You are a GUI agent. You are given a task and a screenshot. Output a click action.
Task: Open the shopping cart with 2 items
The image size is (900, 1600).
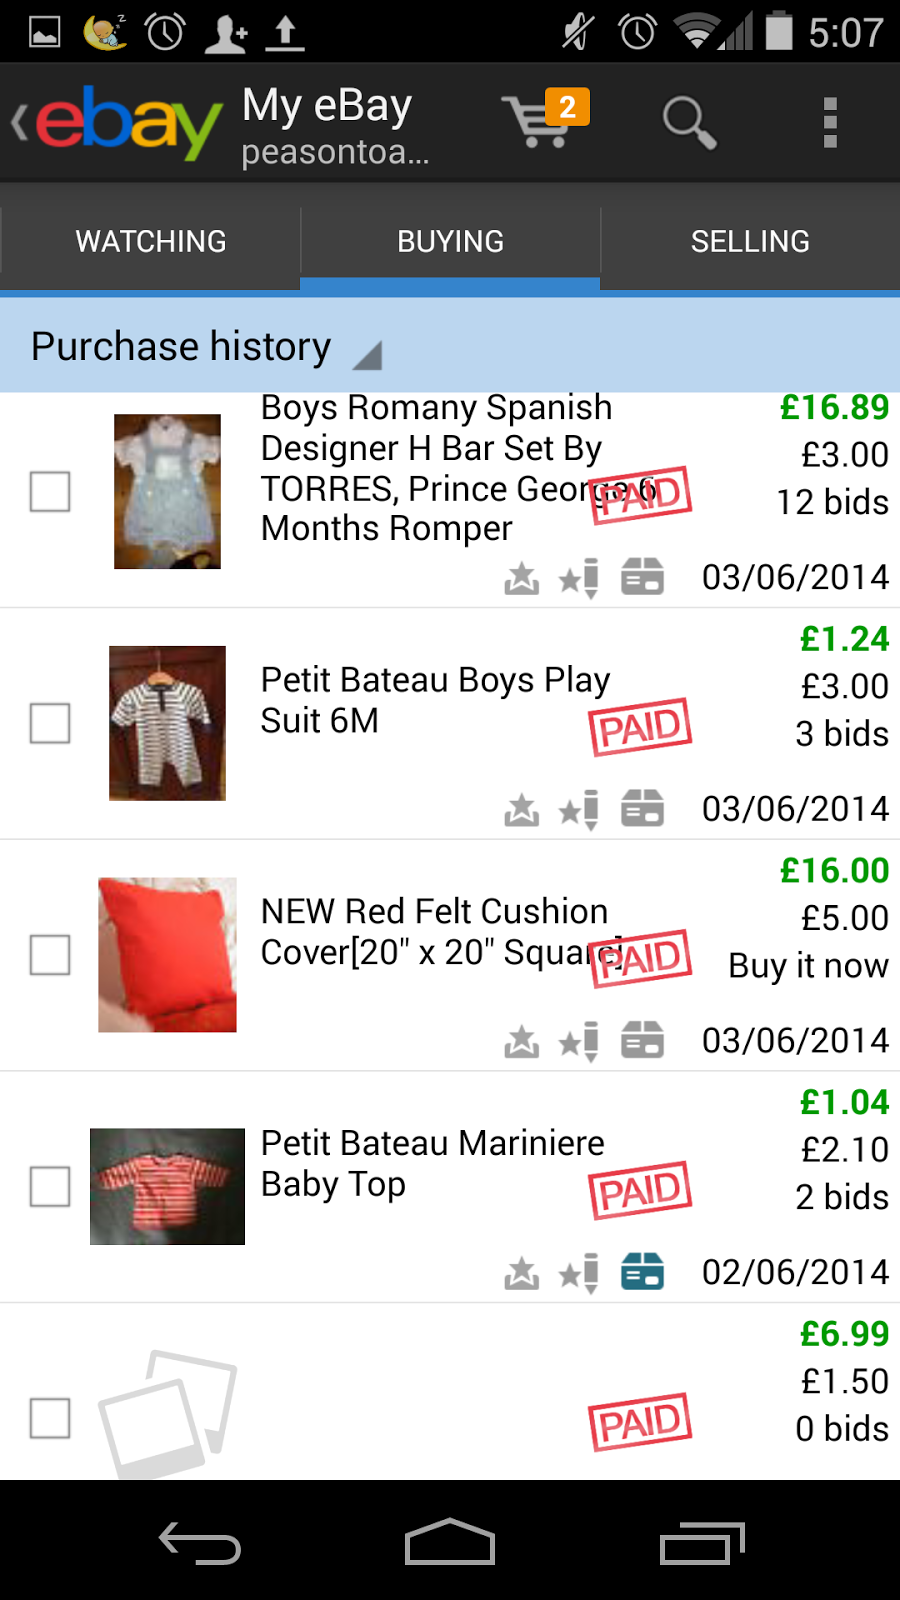[545, 122]
